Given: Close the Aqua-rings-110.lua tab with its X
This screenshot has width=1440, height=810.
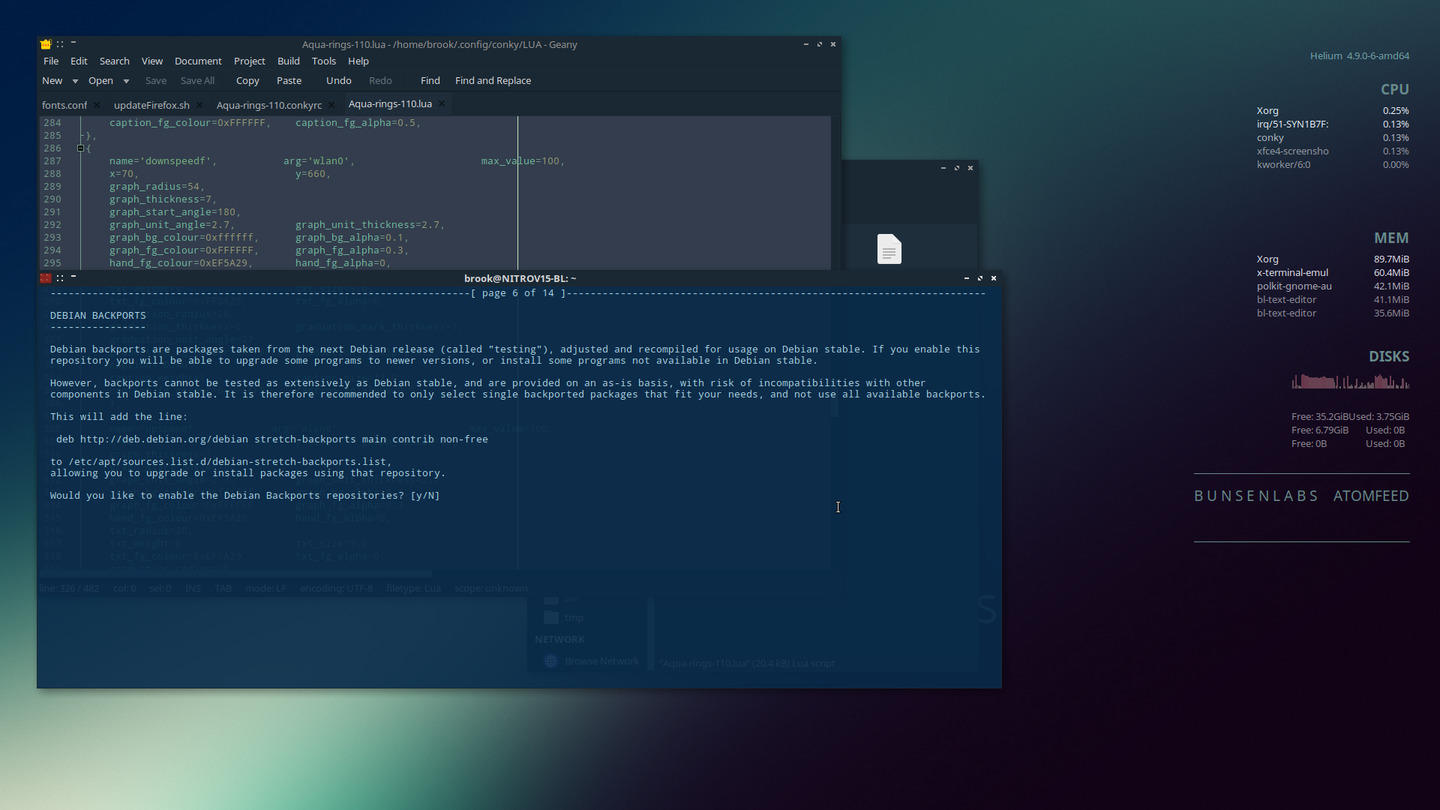Looking at the screenshot, I should tap(442, 104).
